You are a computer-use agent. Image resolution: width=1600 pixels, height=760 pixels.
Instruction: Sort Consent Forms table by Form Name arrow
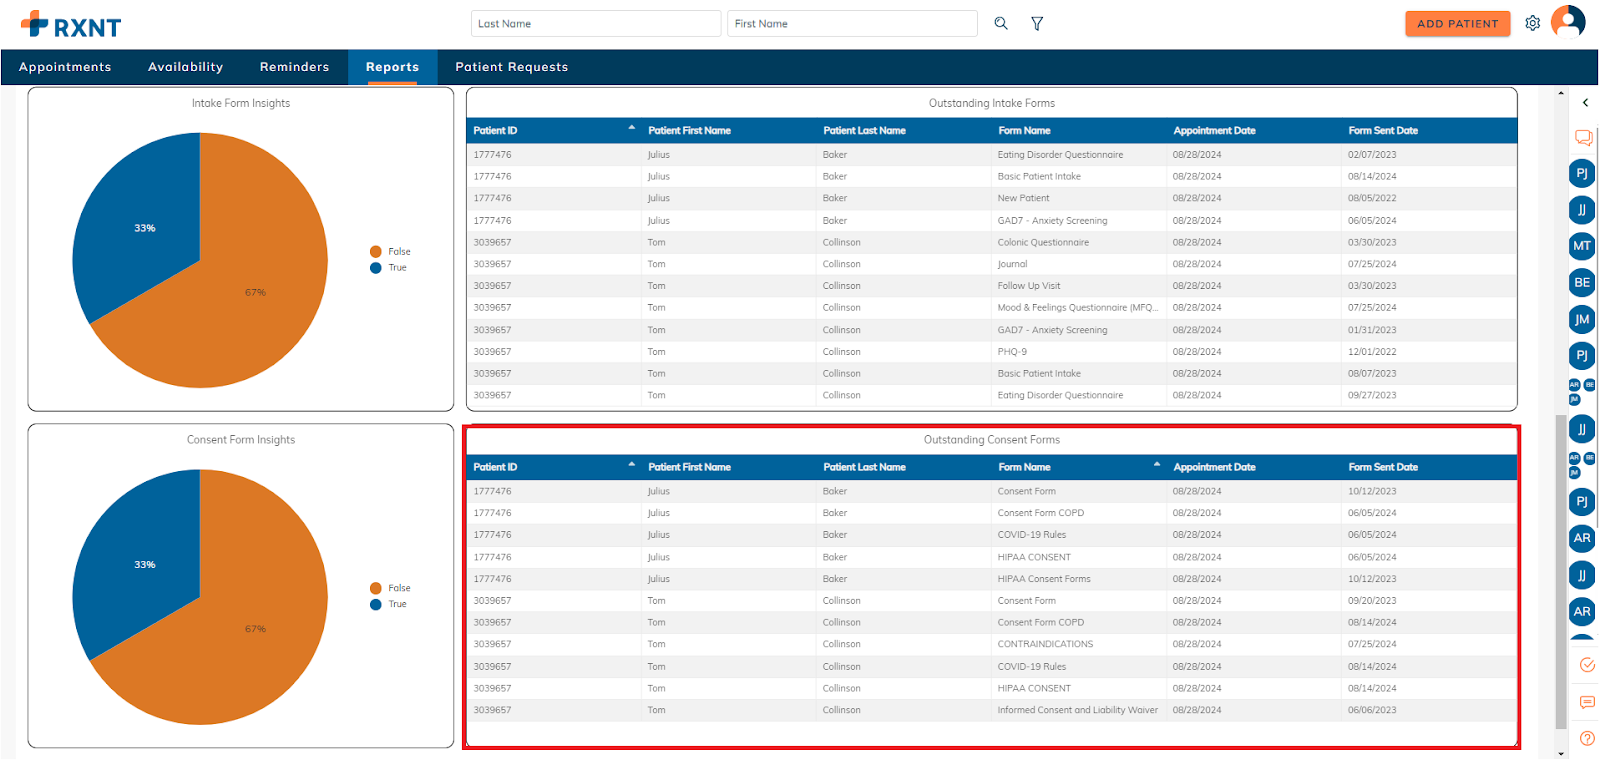1157,464
